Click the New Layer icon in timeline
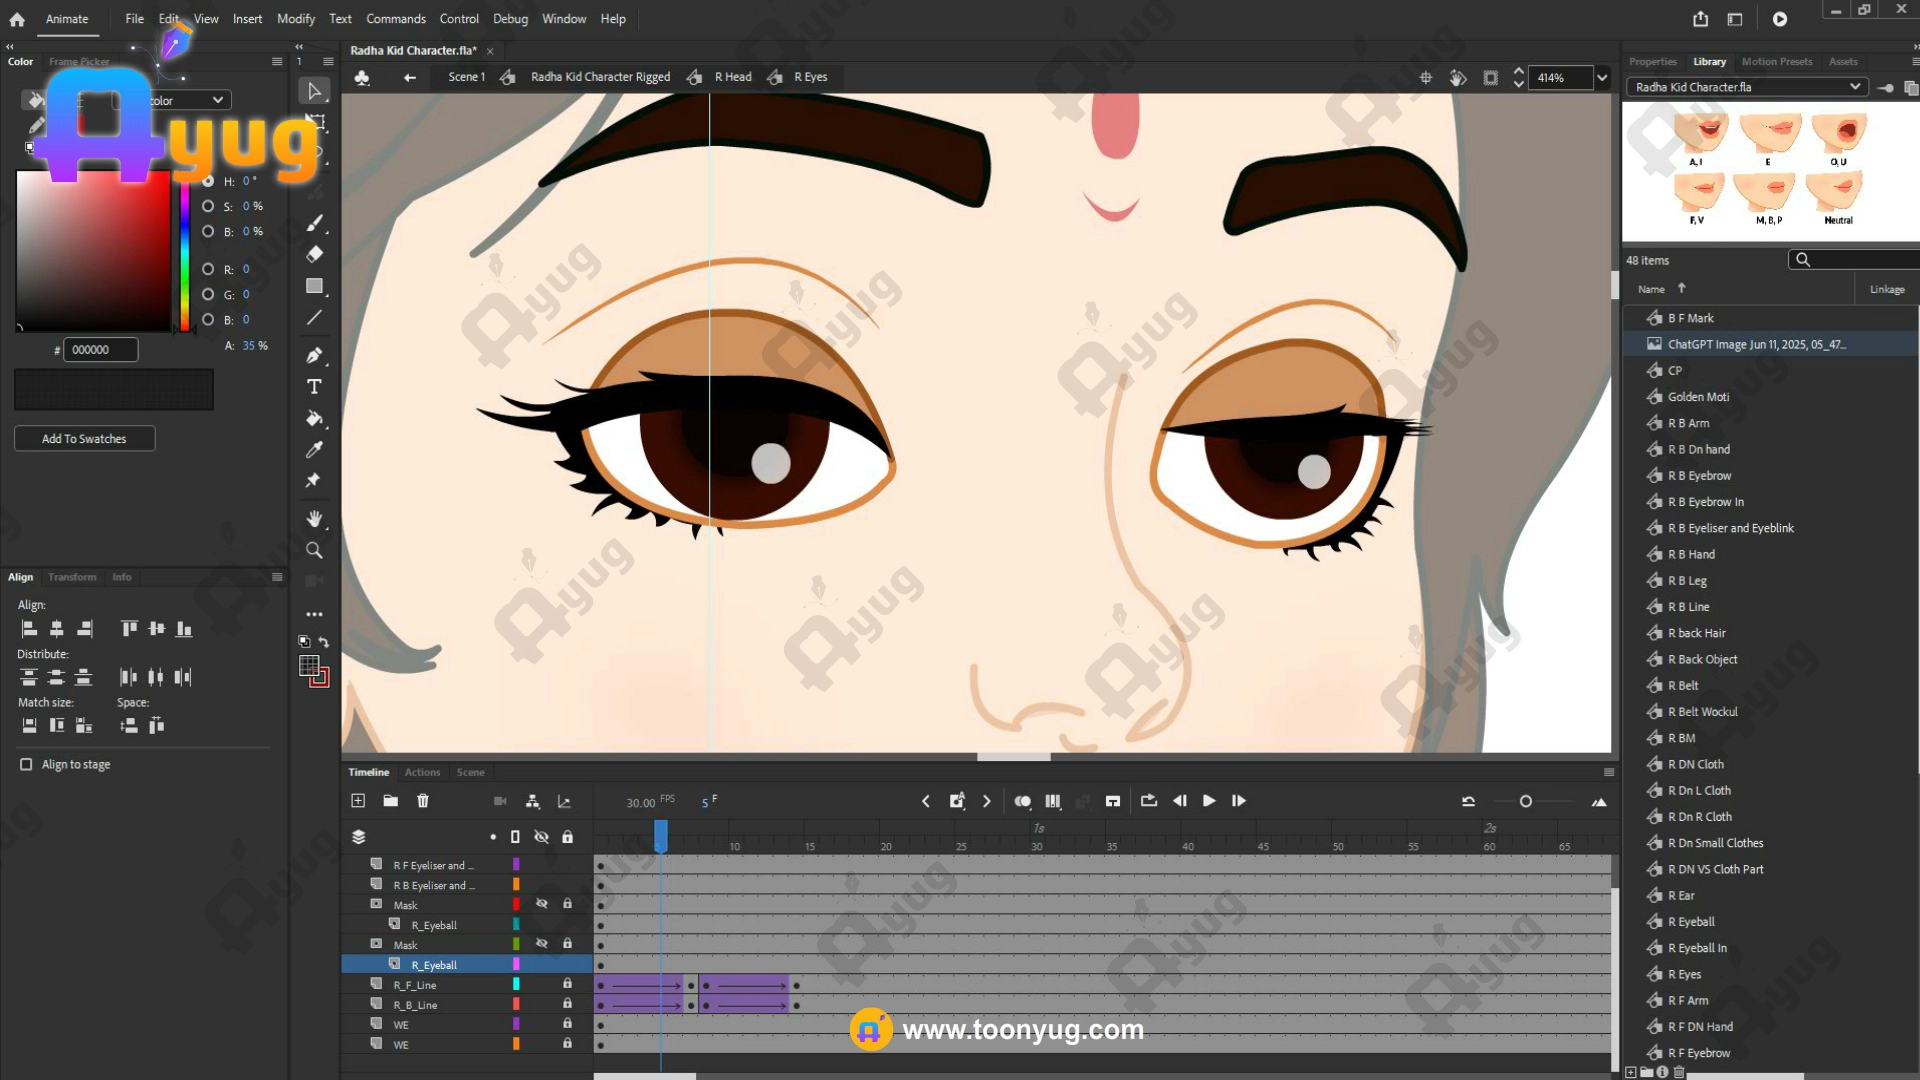The image size is (1920, 1080). click(x=358, y=801)
